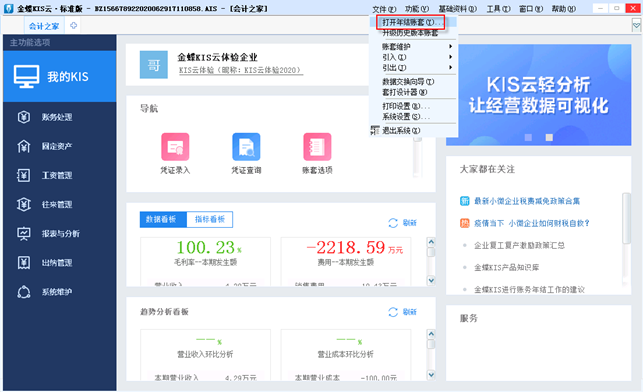Refresh the 数据看板 panel
Image resolution: width=643 pixels, height=392 pixels.
point(402,223)
